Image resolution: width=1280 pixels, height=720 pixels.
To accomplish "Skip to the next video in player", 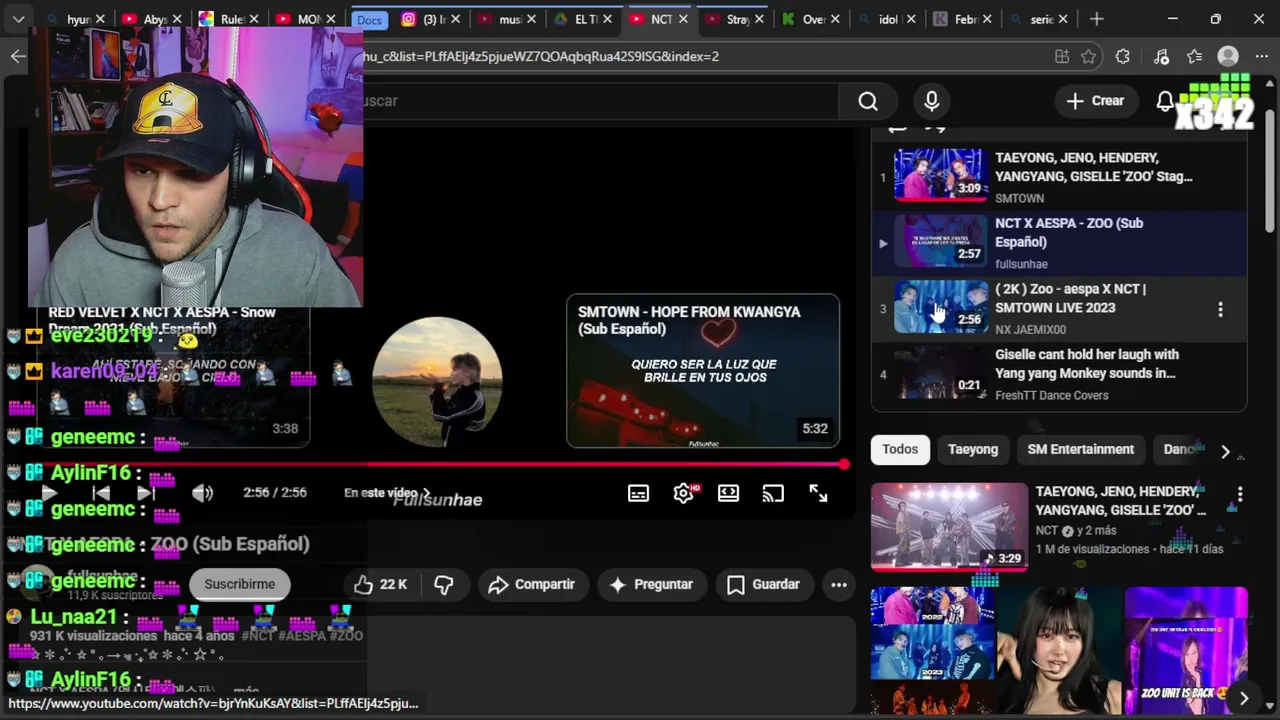I will point(146,493).
